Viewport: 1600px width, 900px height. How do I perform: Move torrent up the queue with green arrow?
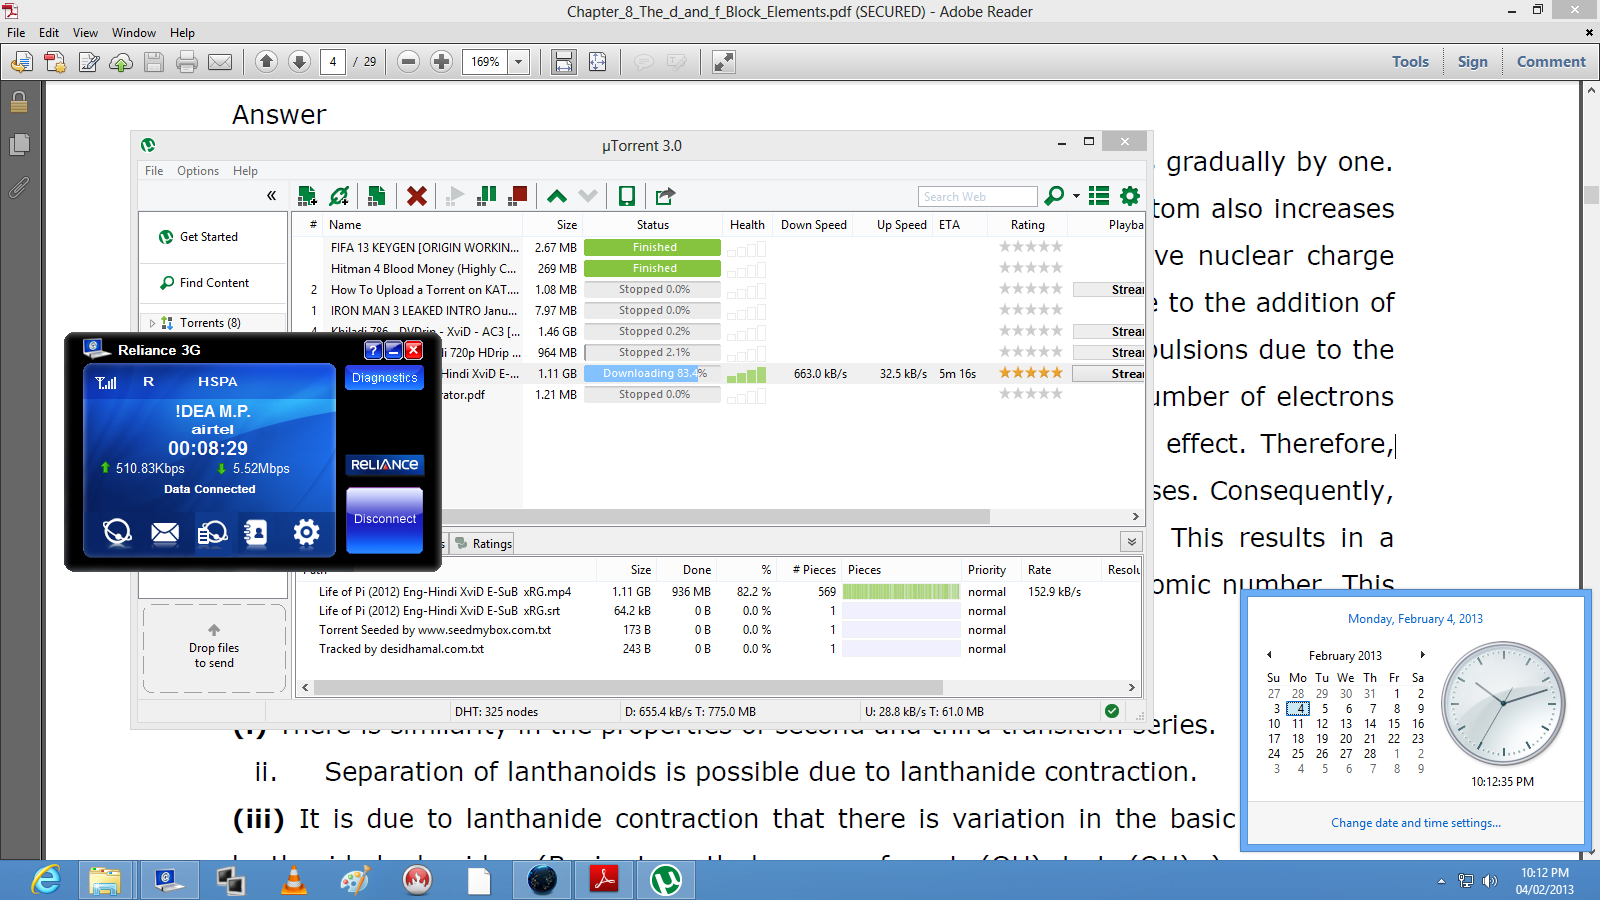coord(557,196)
